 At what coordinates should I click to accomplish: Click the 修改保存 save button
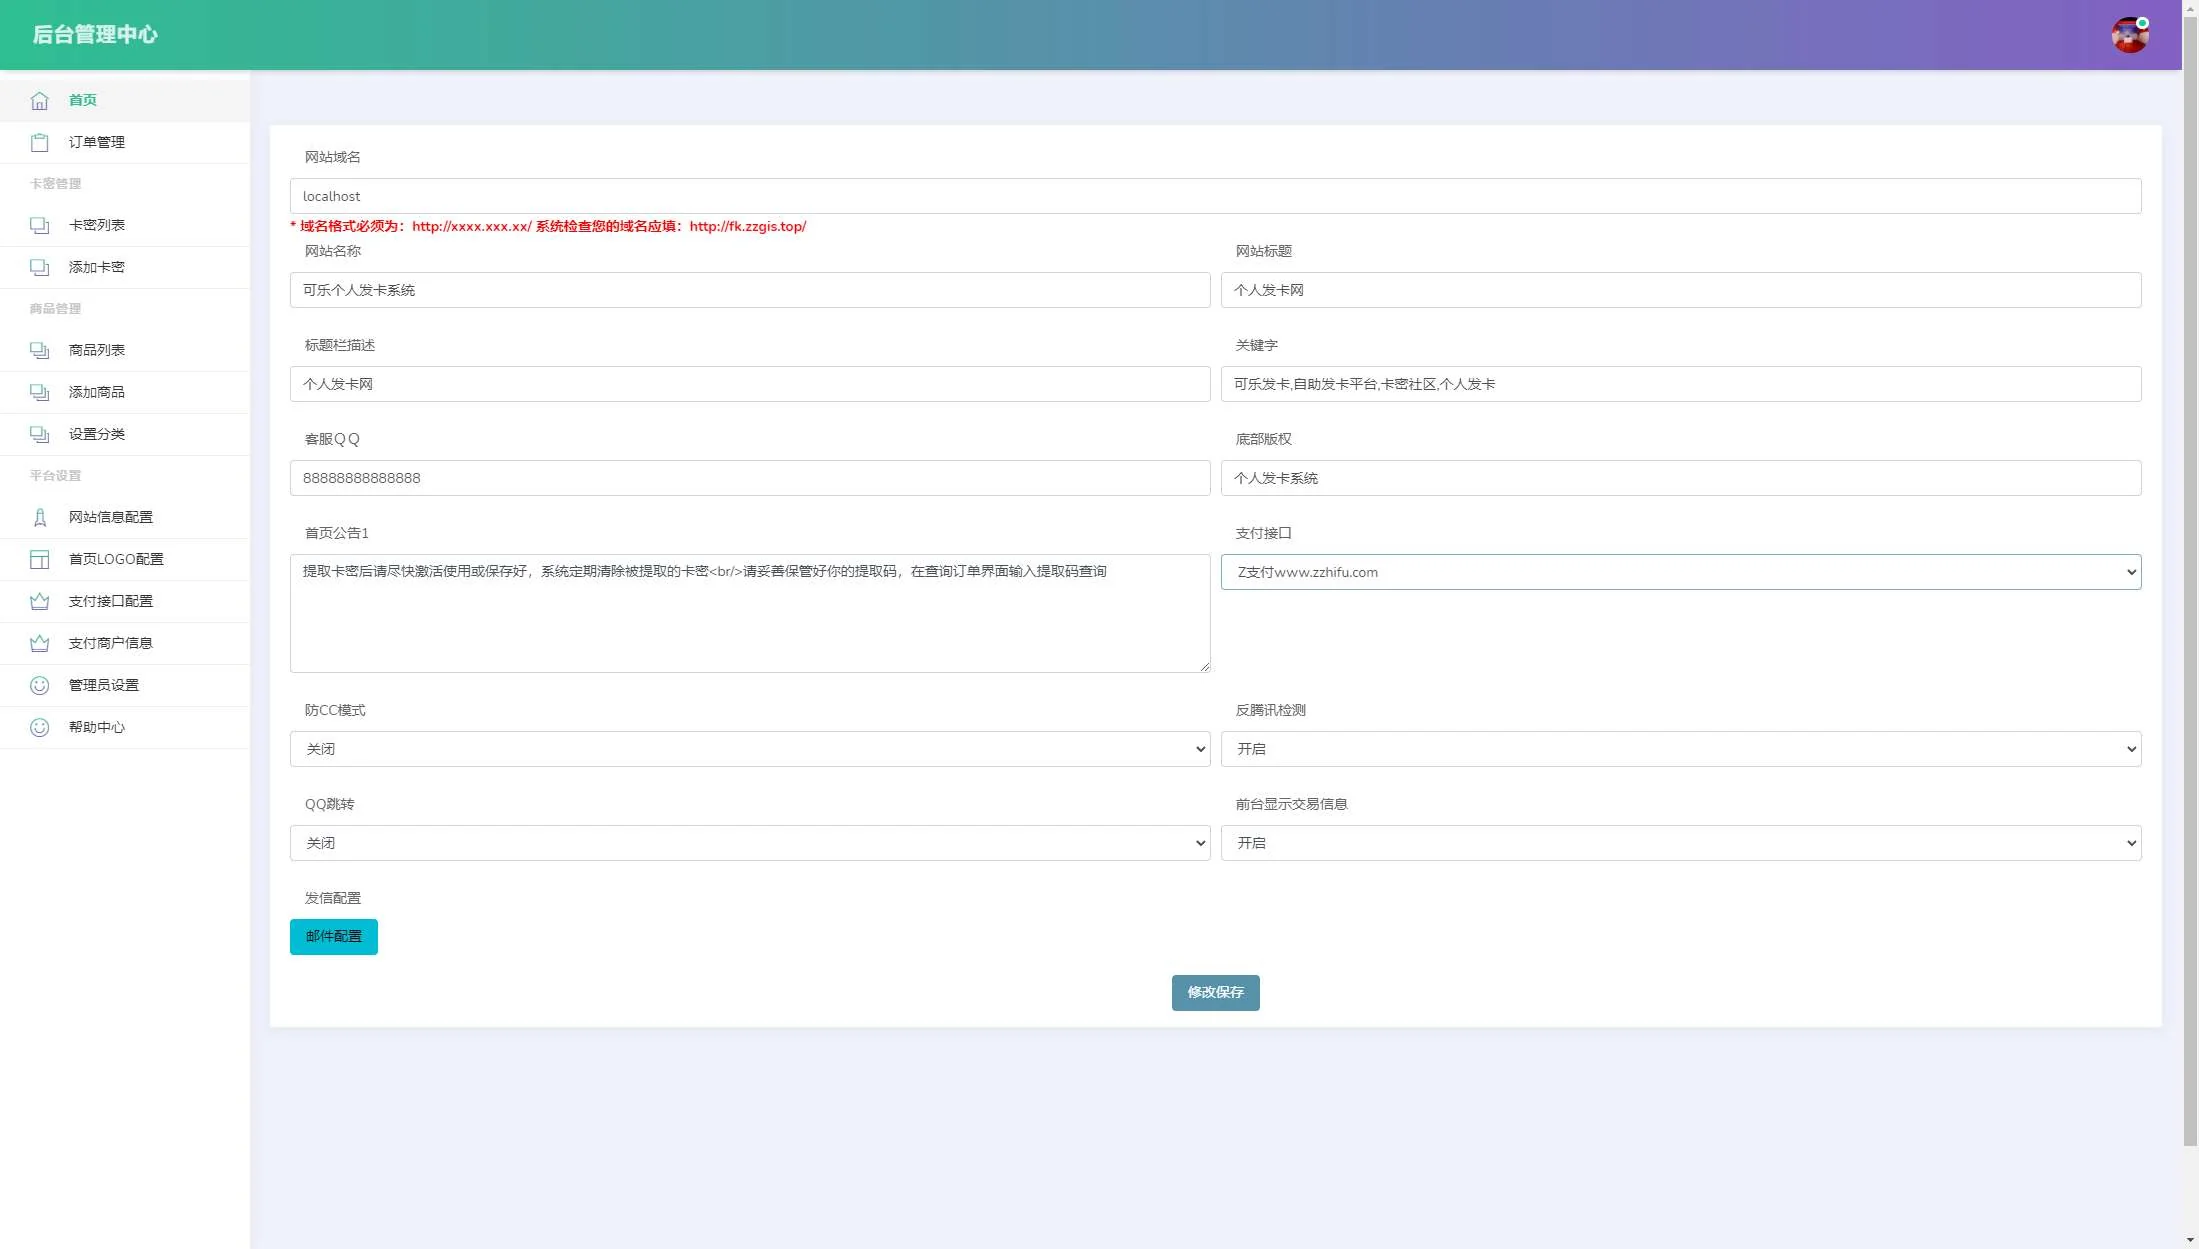(x=1215, y=992)
